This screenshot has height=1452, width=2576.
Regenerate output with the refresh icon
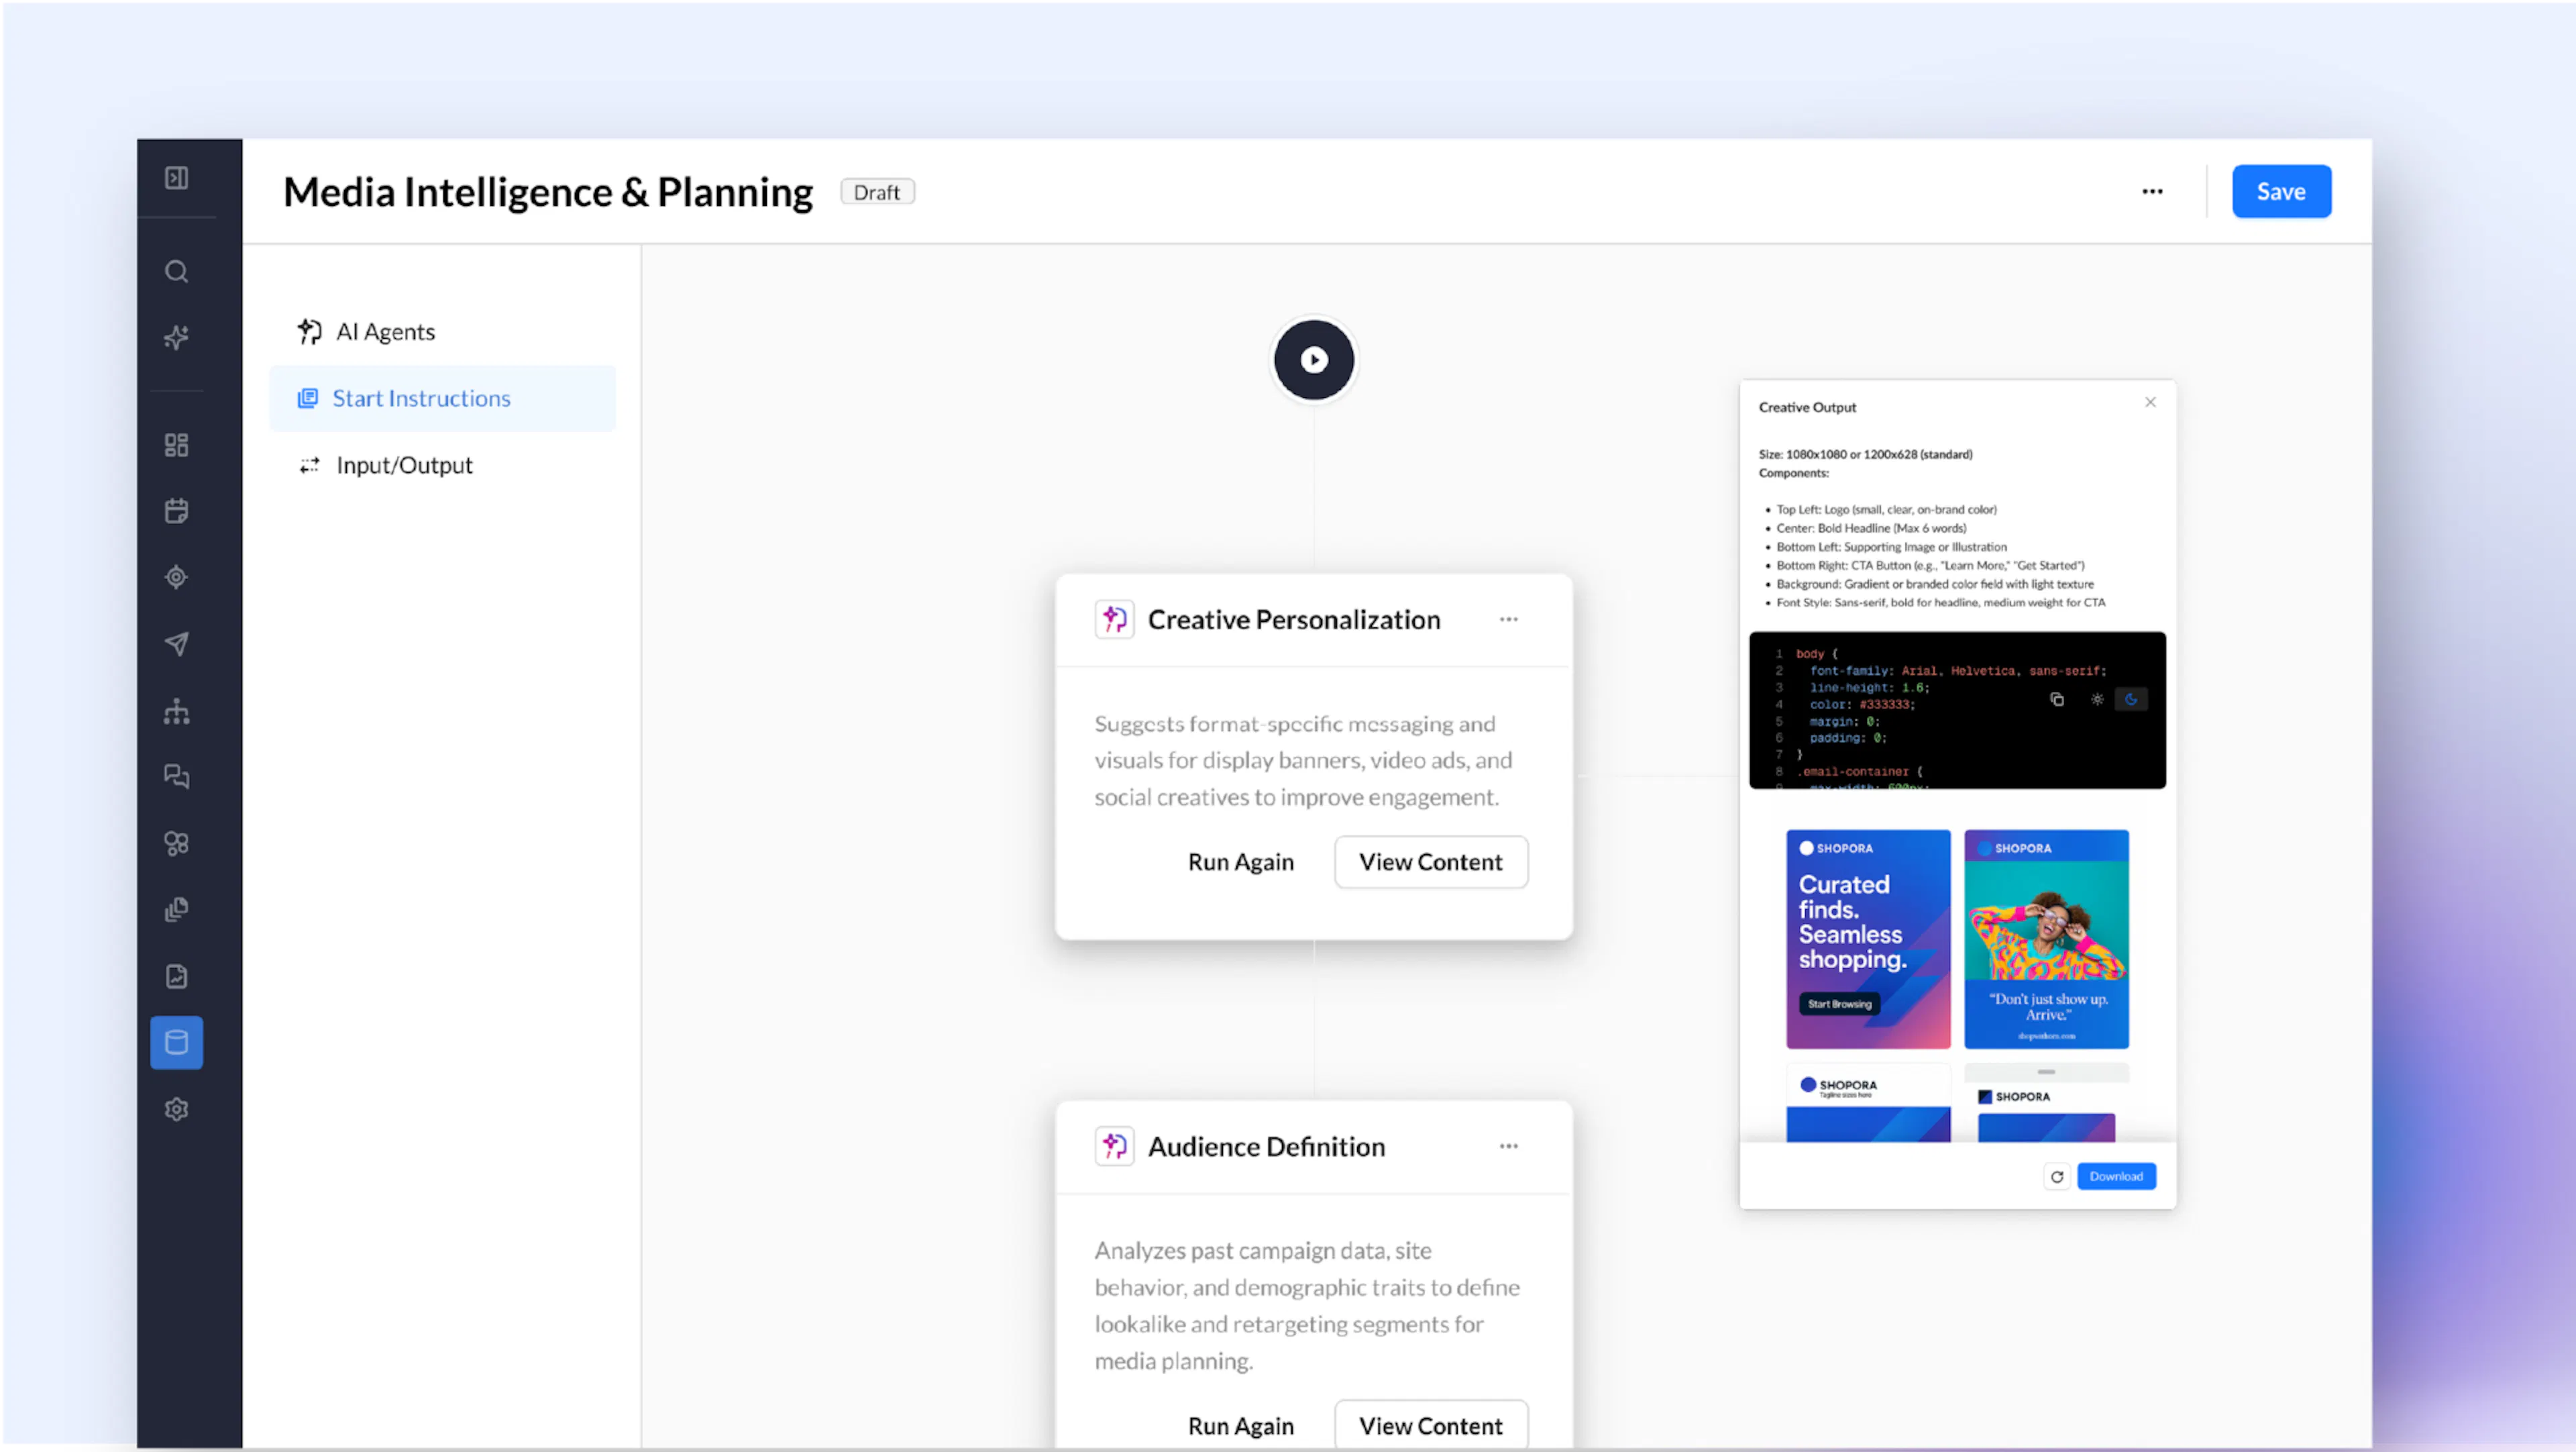coord(2057,1177)
